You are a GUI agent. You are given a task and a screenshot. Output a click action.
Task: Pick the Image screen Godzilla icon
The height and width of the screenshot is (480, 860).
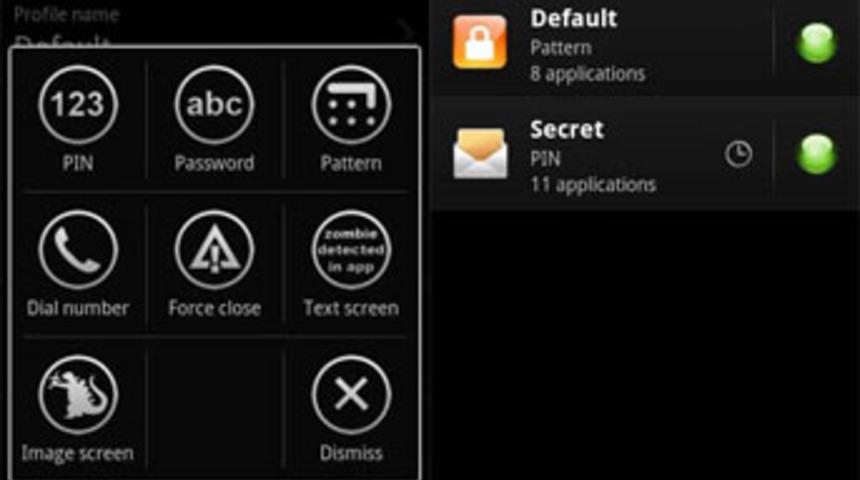(78, 394)
